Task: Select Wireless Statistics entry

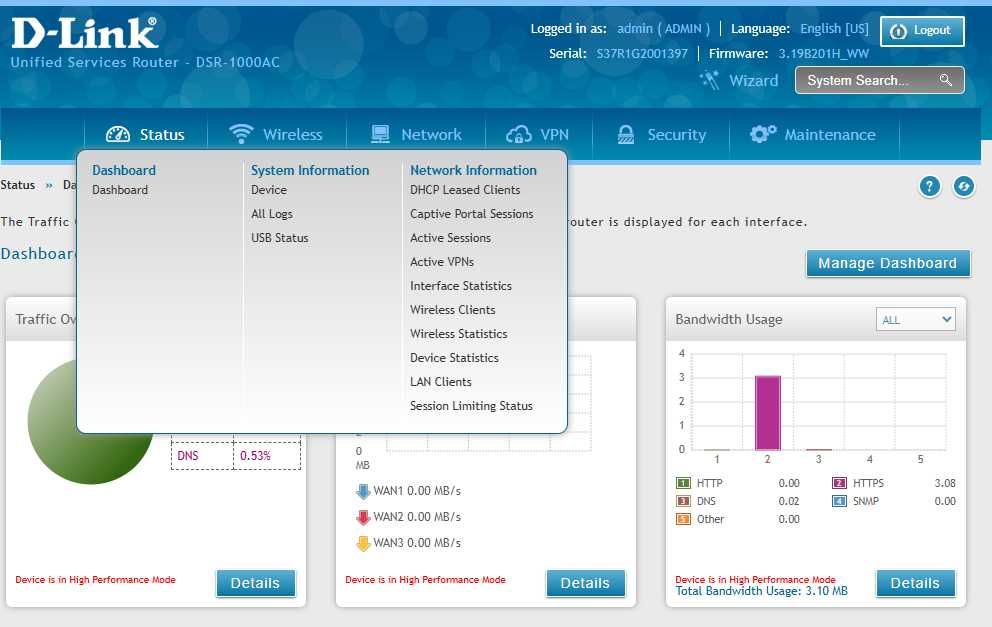Action: tap(459, 334)
